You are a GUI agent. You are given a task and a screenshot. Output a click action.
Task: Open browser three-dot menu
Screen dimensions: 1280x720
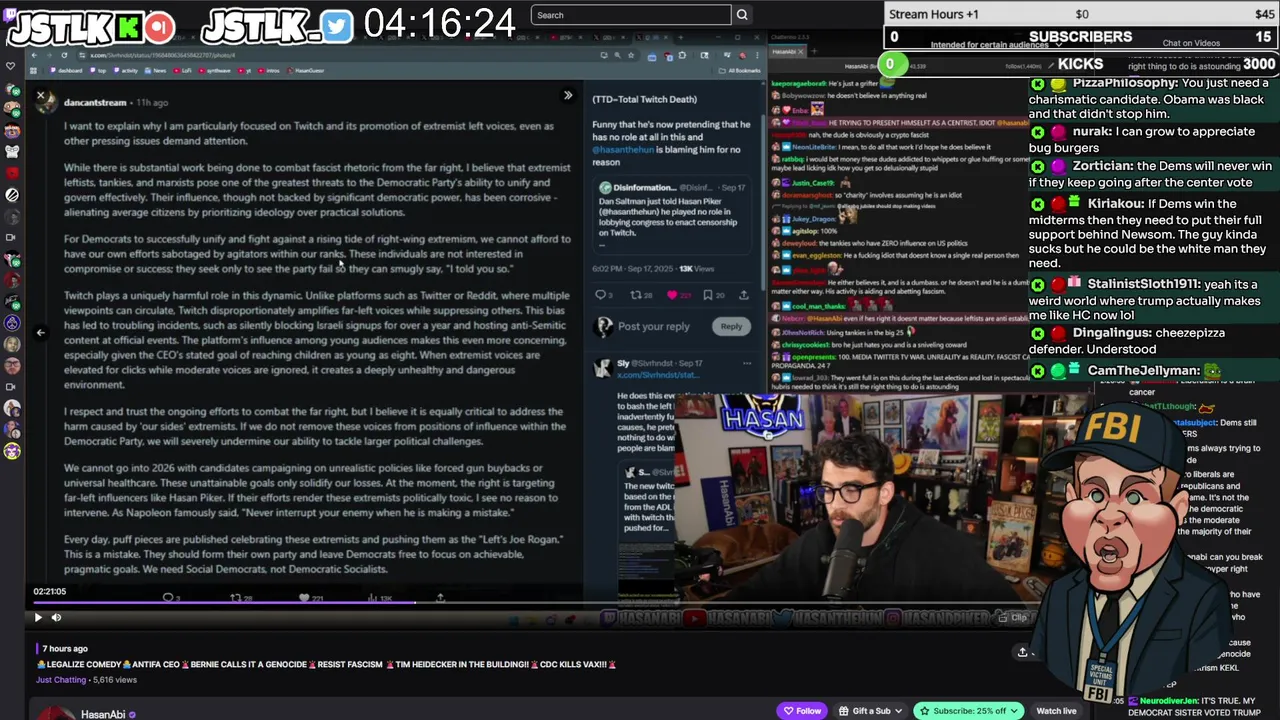pyautogui.click(x=755, y=55)
